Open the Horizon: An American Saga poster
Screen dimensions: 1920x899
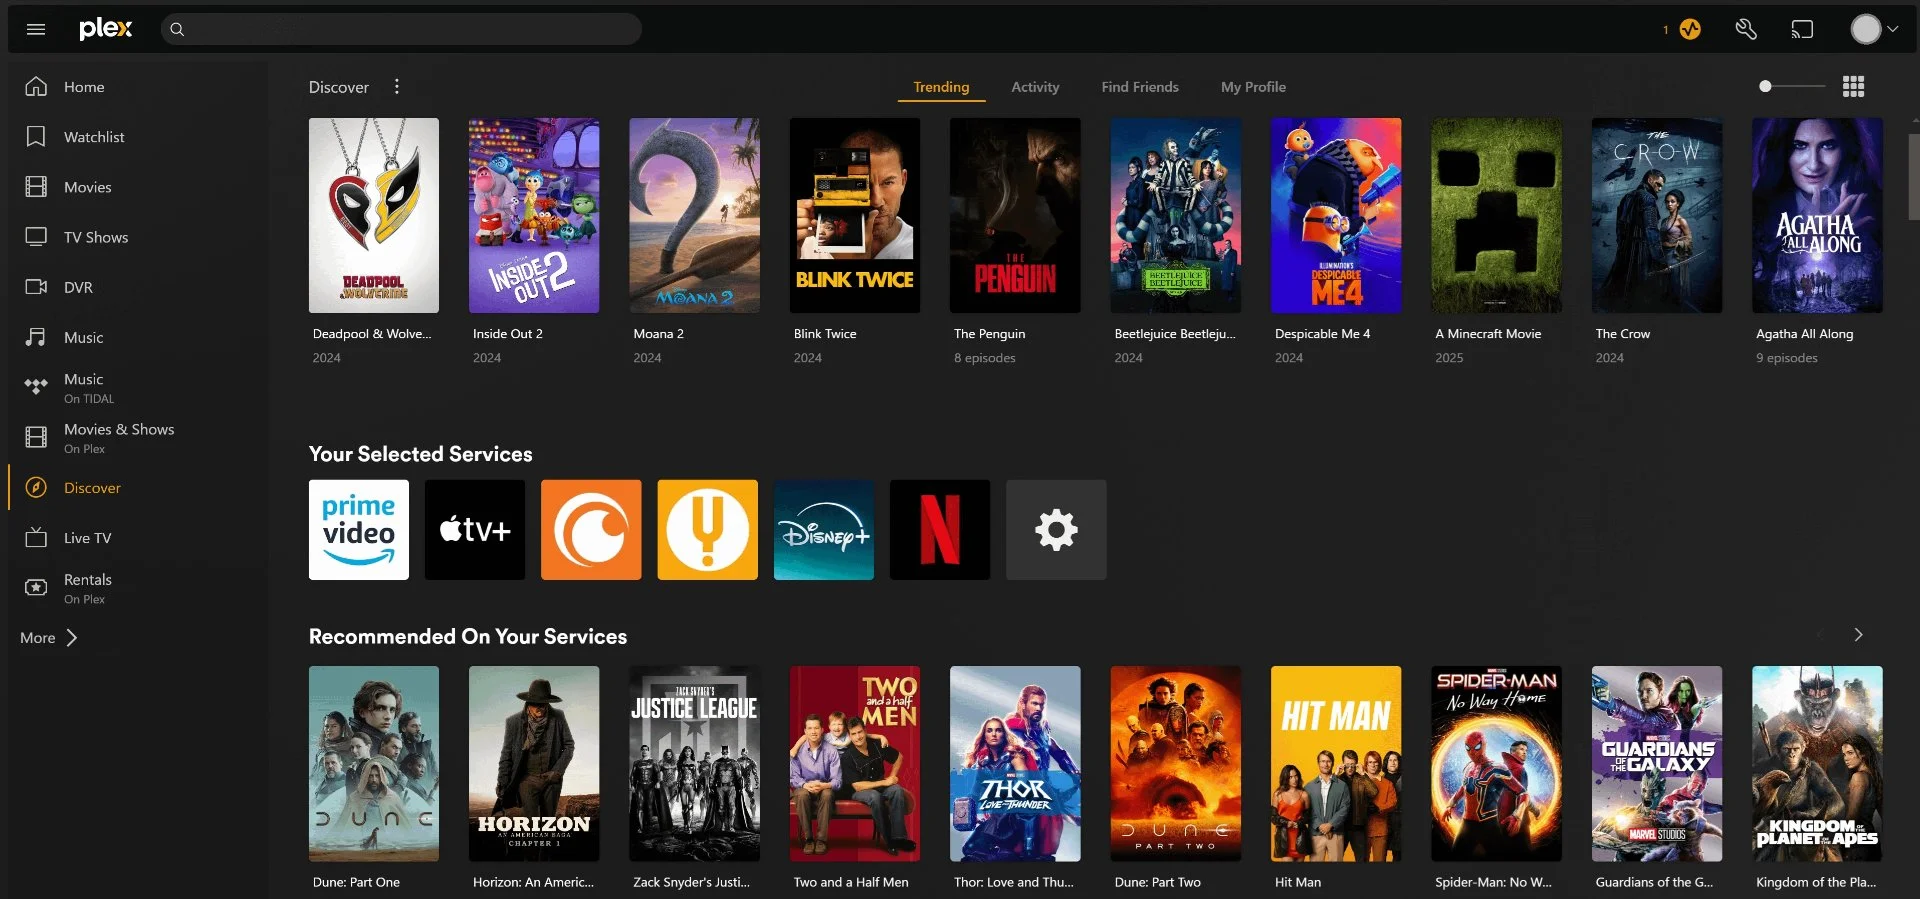(534, 764)
